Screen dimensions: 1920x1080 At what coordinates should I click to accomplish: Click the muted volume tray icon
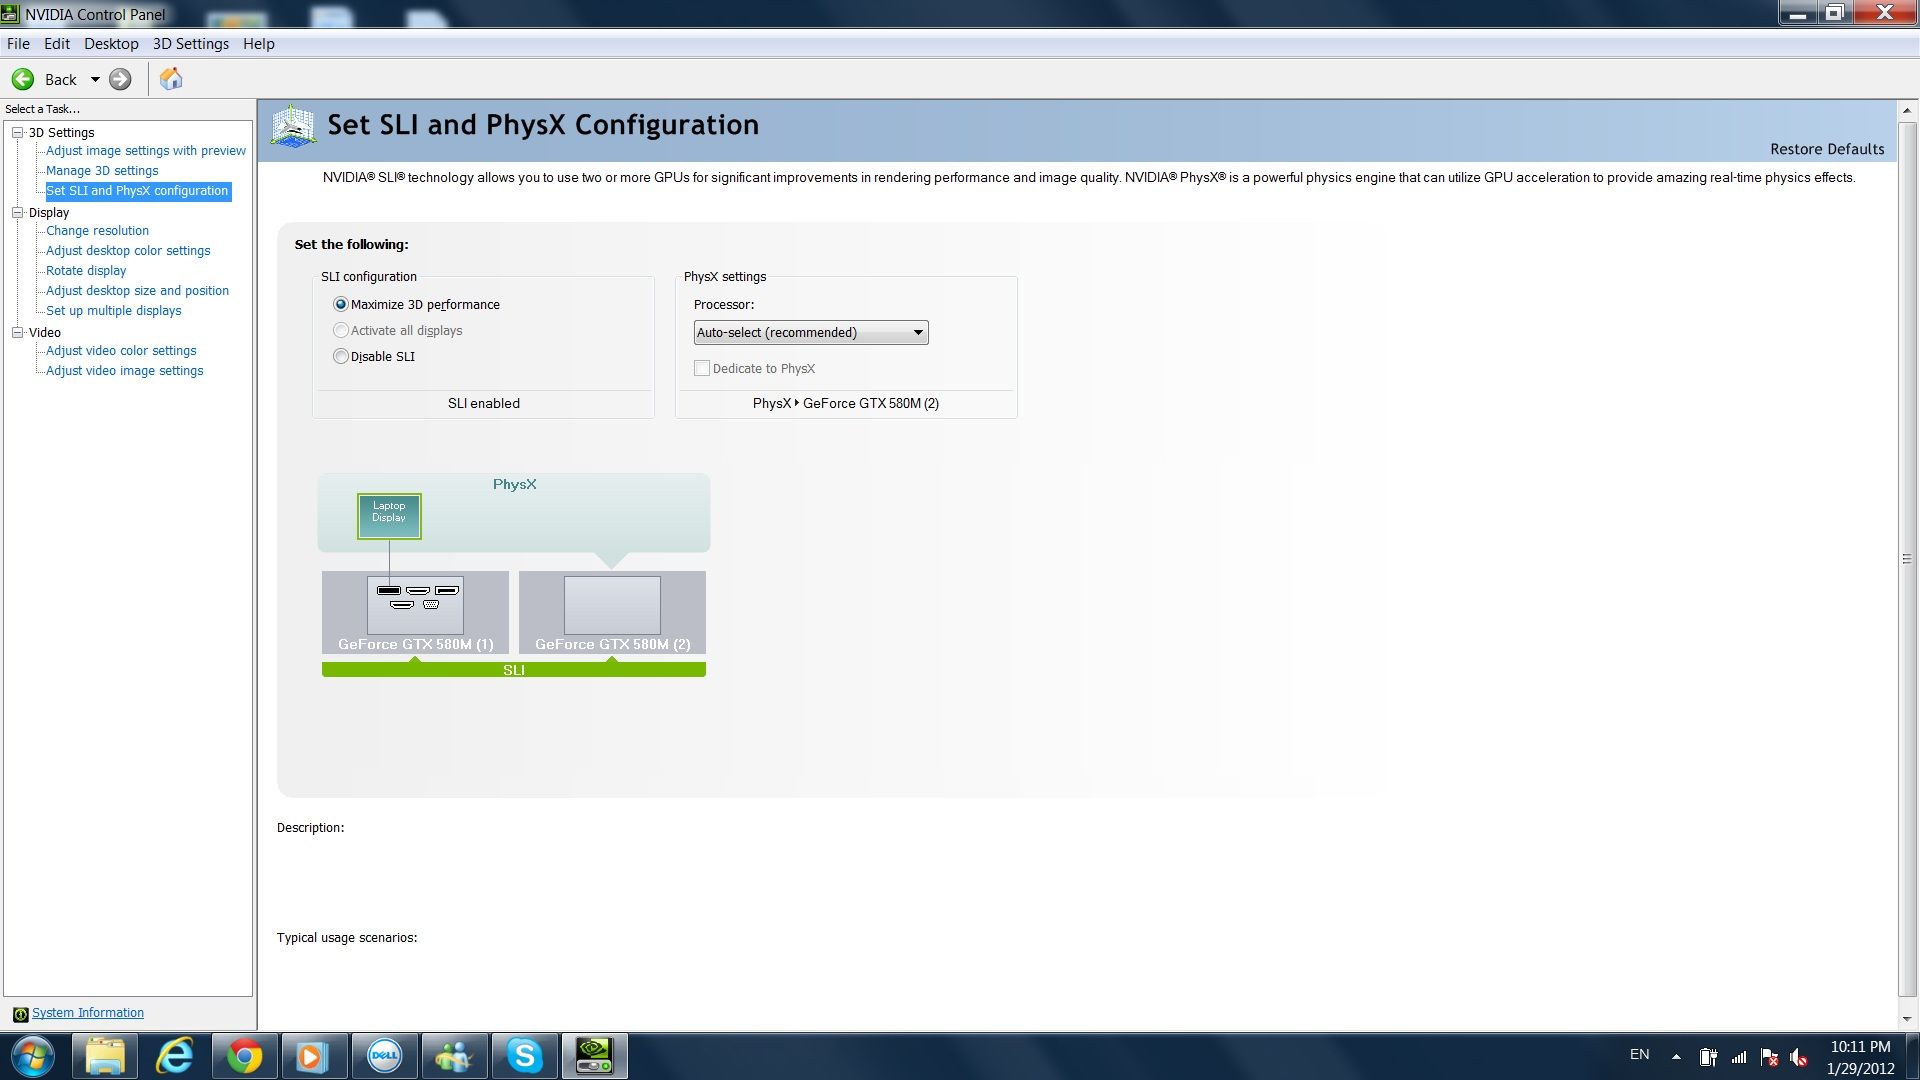(x=1799, y=1056)
